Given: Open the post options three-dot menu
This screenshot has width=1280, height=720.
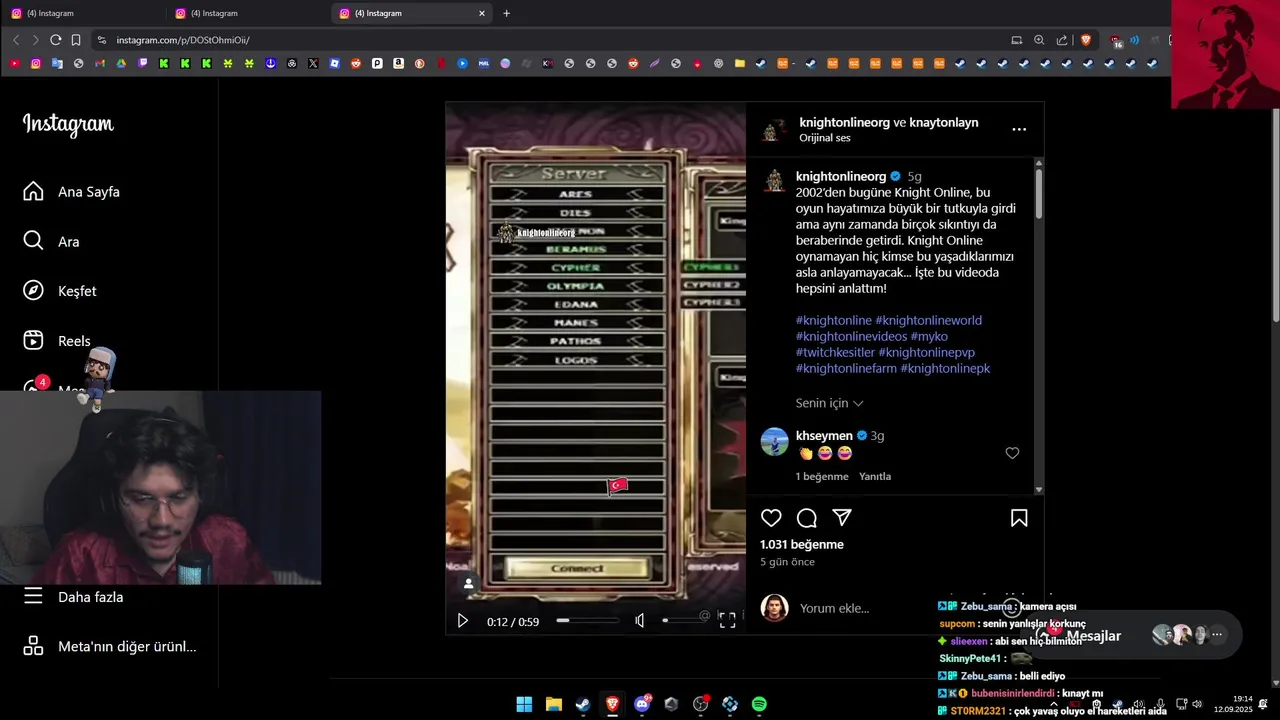Looking at the screenshot, I should pos(1019,129).
